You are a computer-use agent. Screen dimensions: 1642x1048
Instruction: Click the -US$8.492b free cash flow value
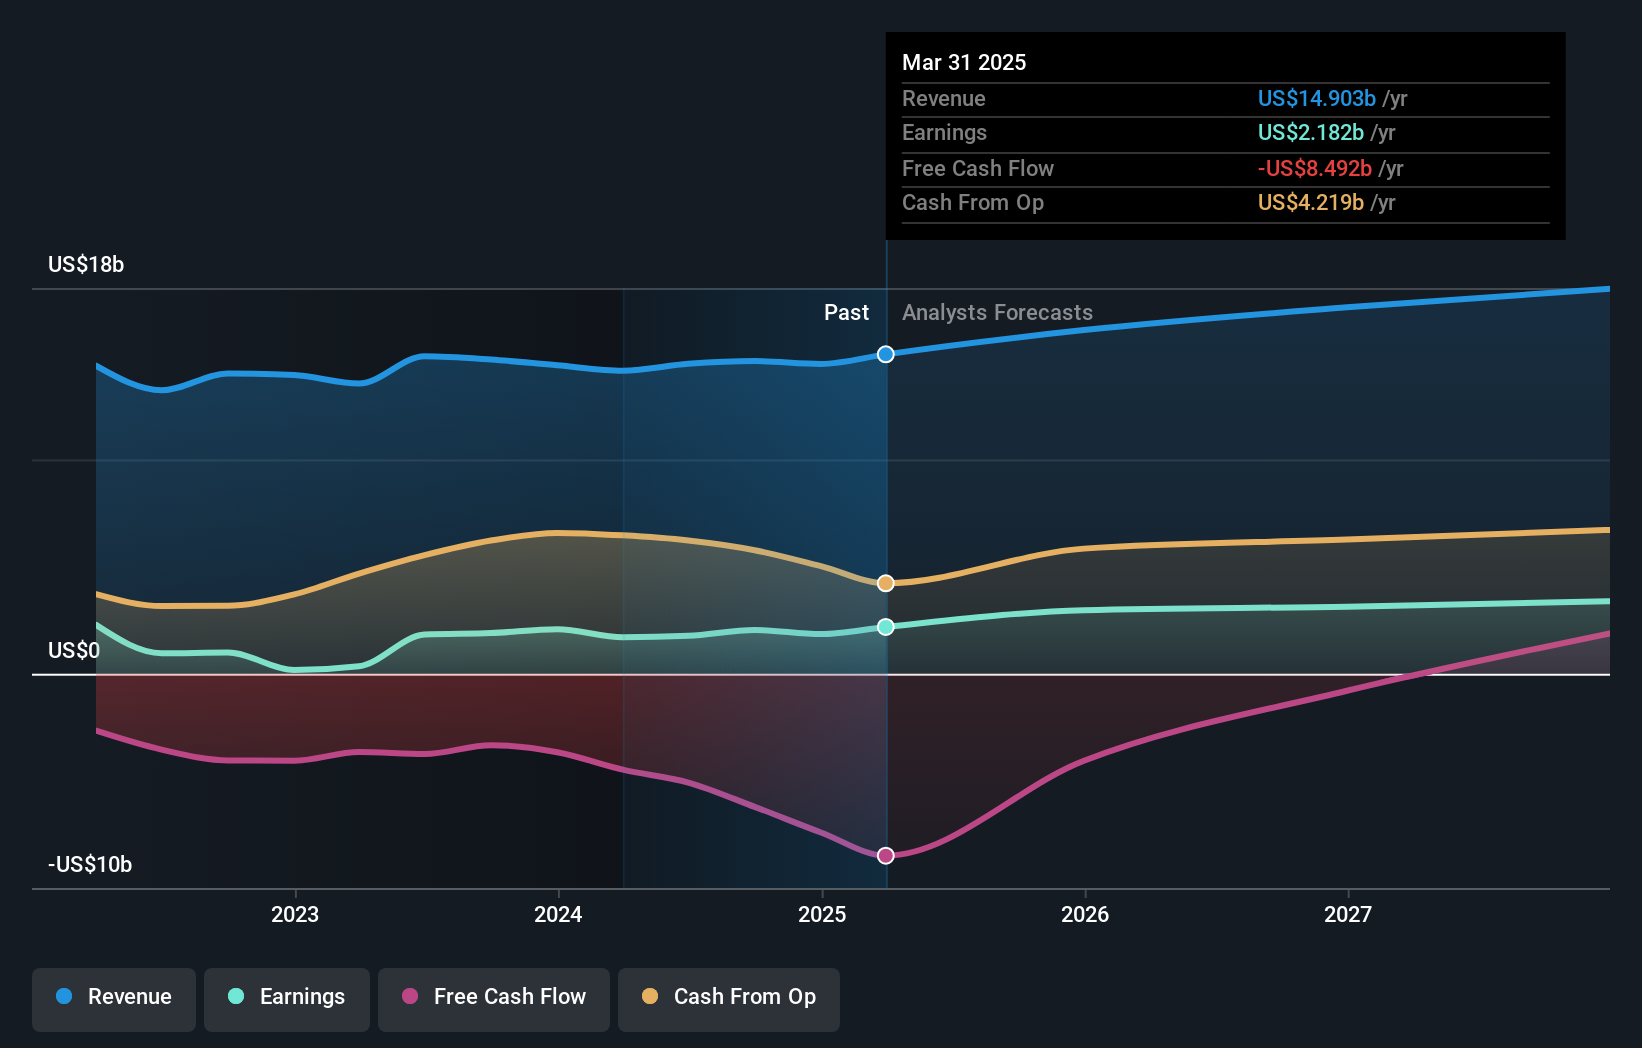tap(1314, 168)
